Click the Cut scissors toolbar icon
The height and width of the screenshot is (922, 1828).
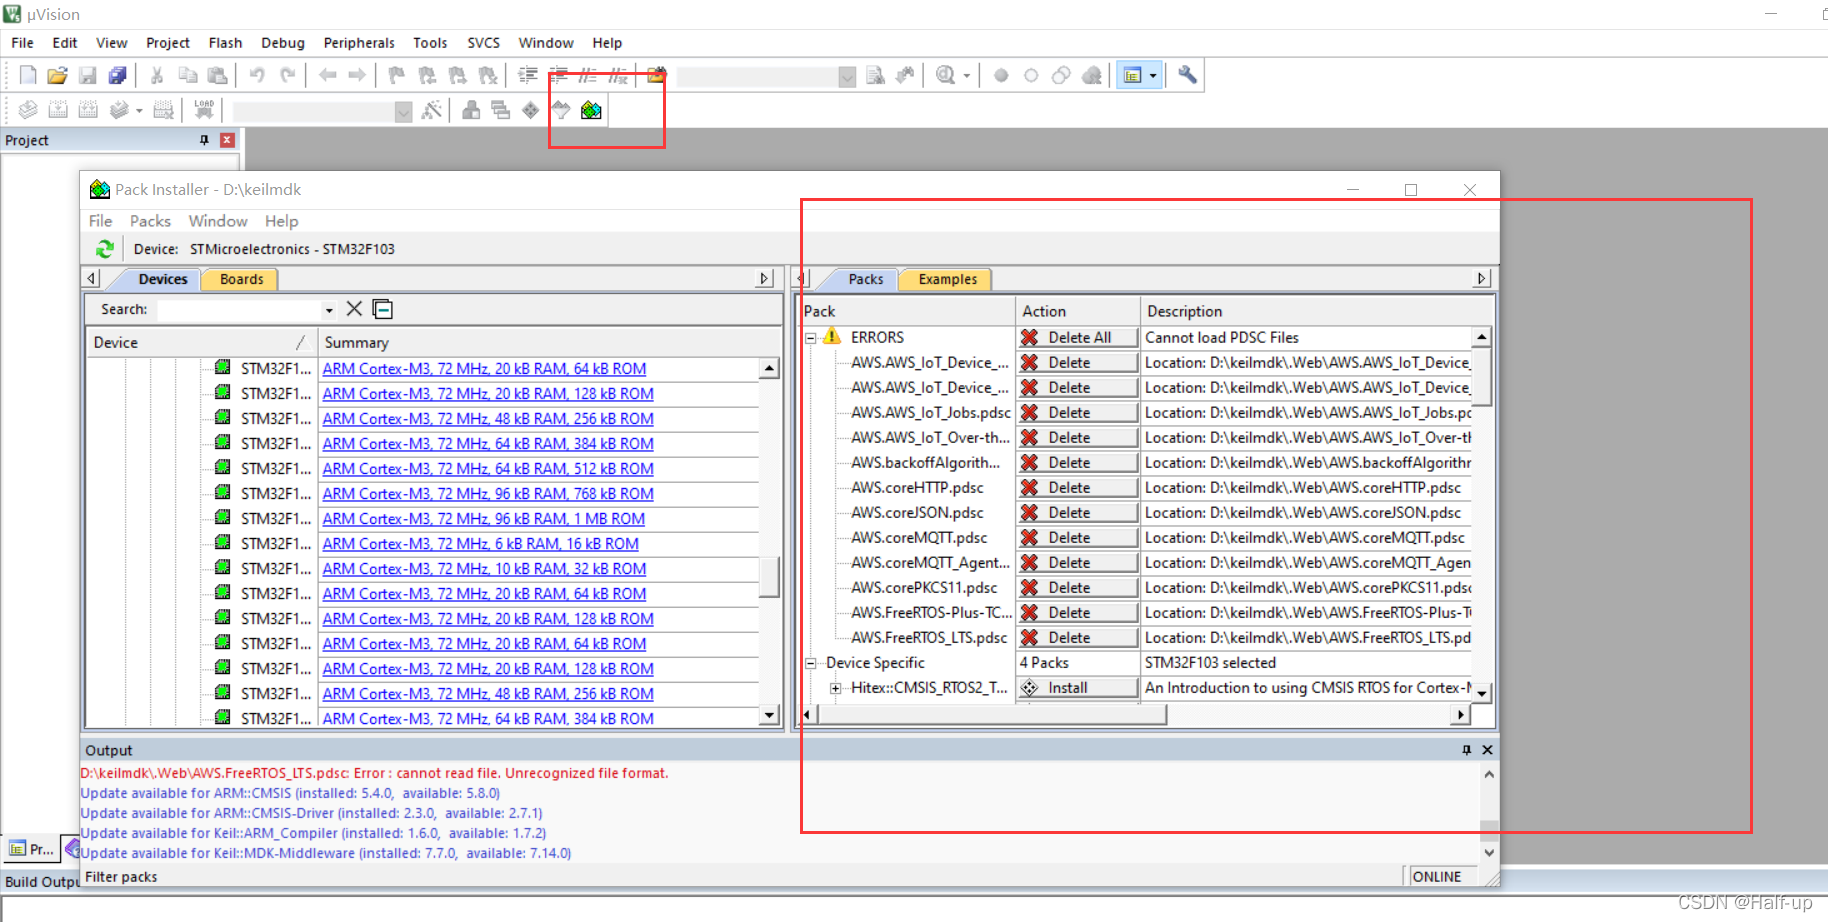157,75
